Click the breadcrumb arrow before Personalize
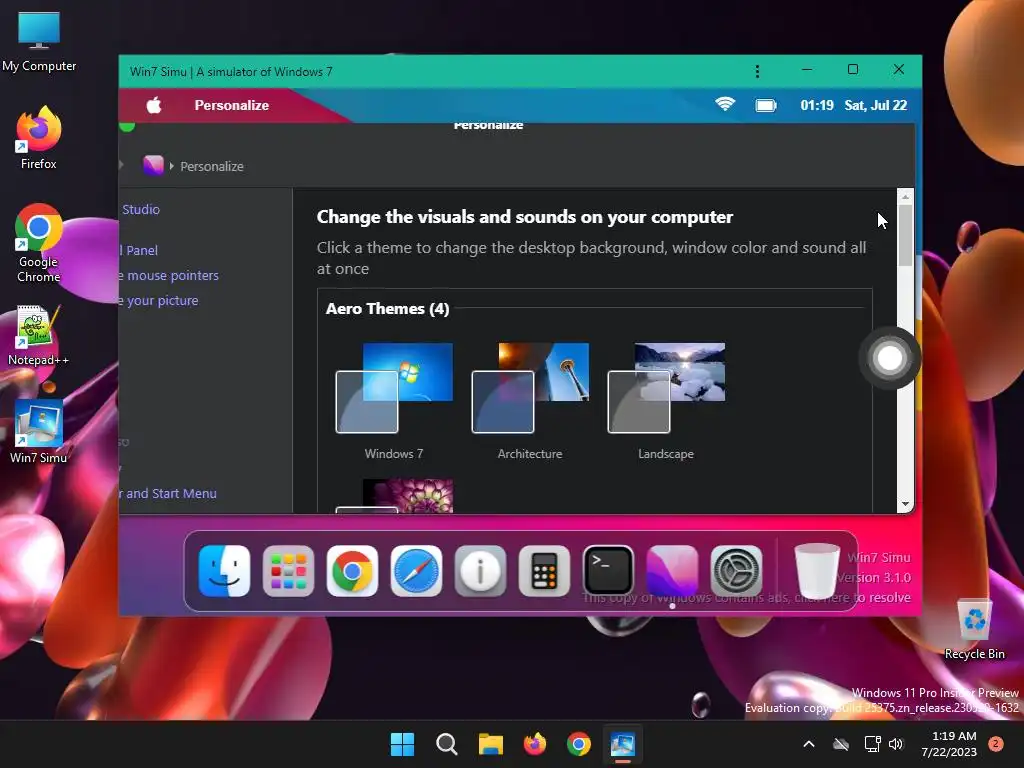 coord(172,166)
